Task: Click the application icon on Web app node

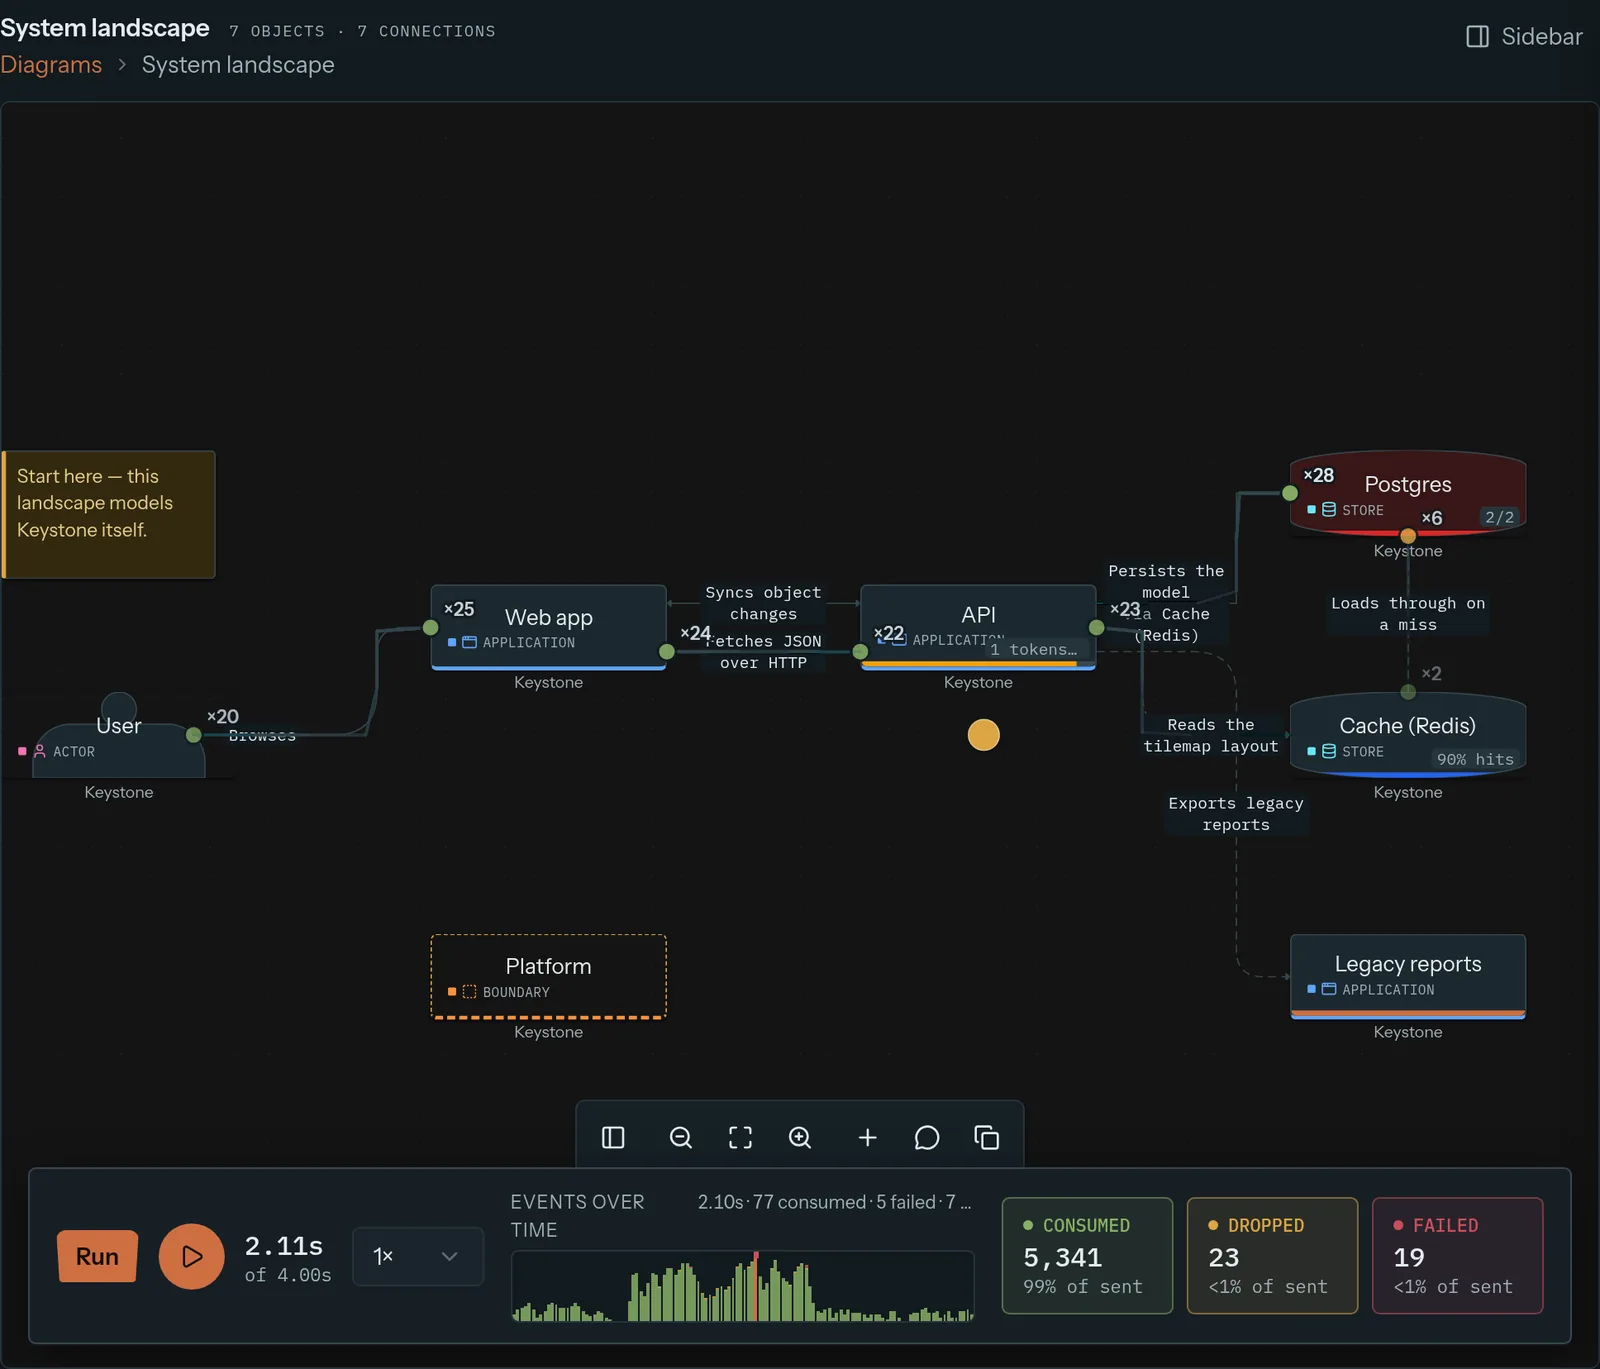Action: pos(469,642)
